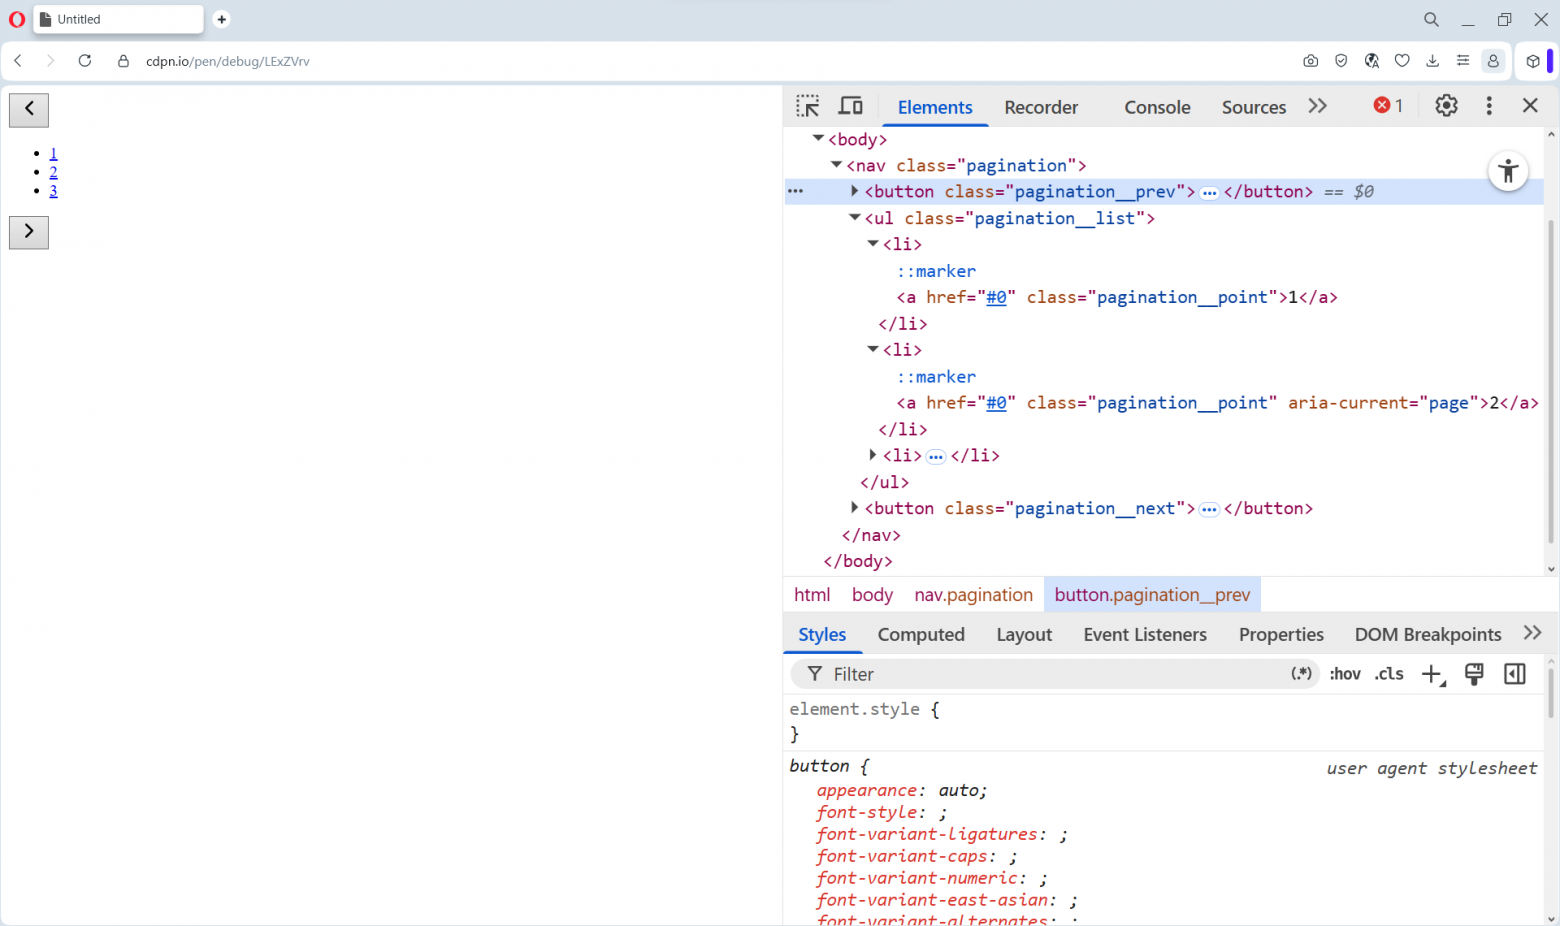
Task: Open the accessibility tree view button
Action: (1508, 171)
